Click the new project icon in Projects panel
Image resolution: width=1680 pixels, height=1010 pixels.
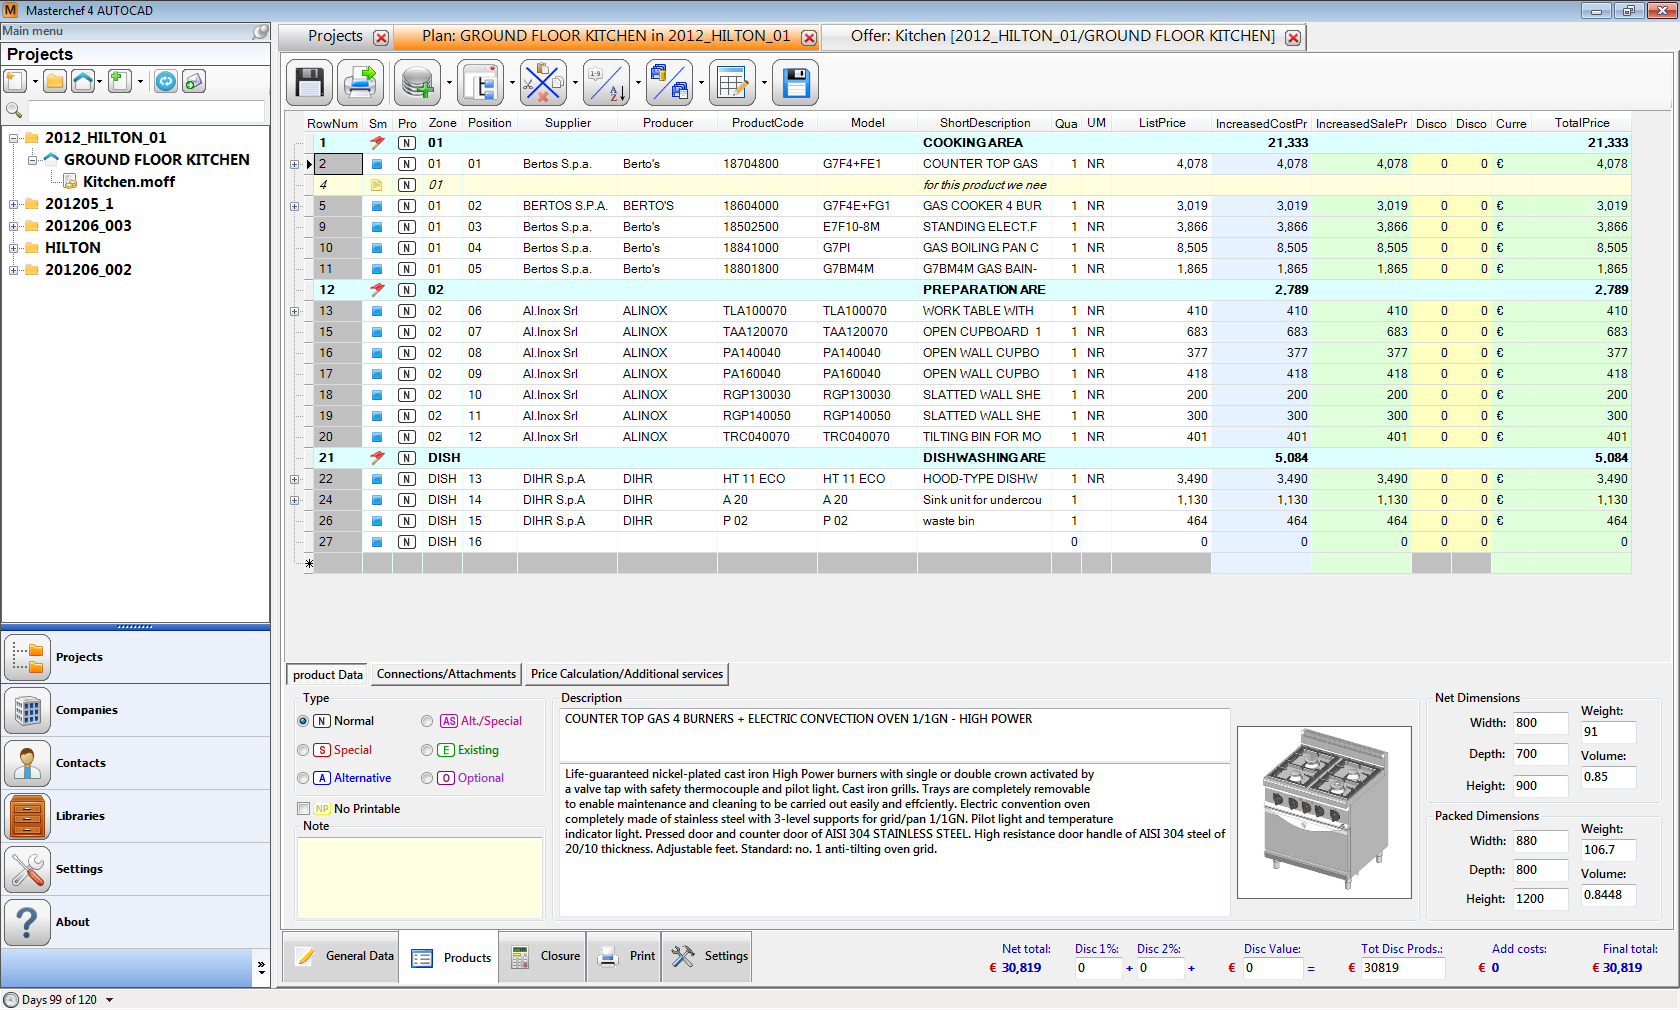point(16,81)
